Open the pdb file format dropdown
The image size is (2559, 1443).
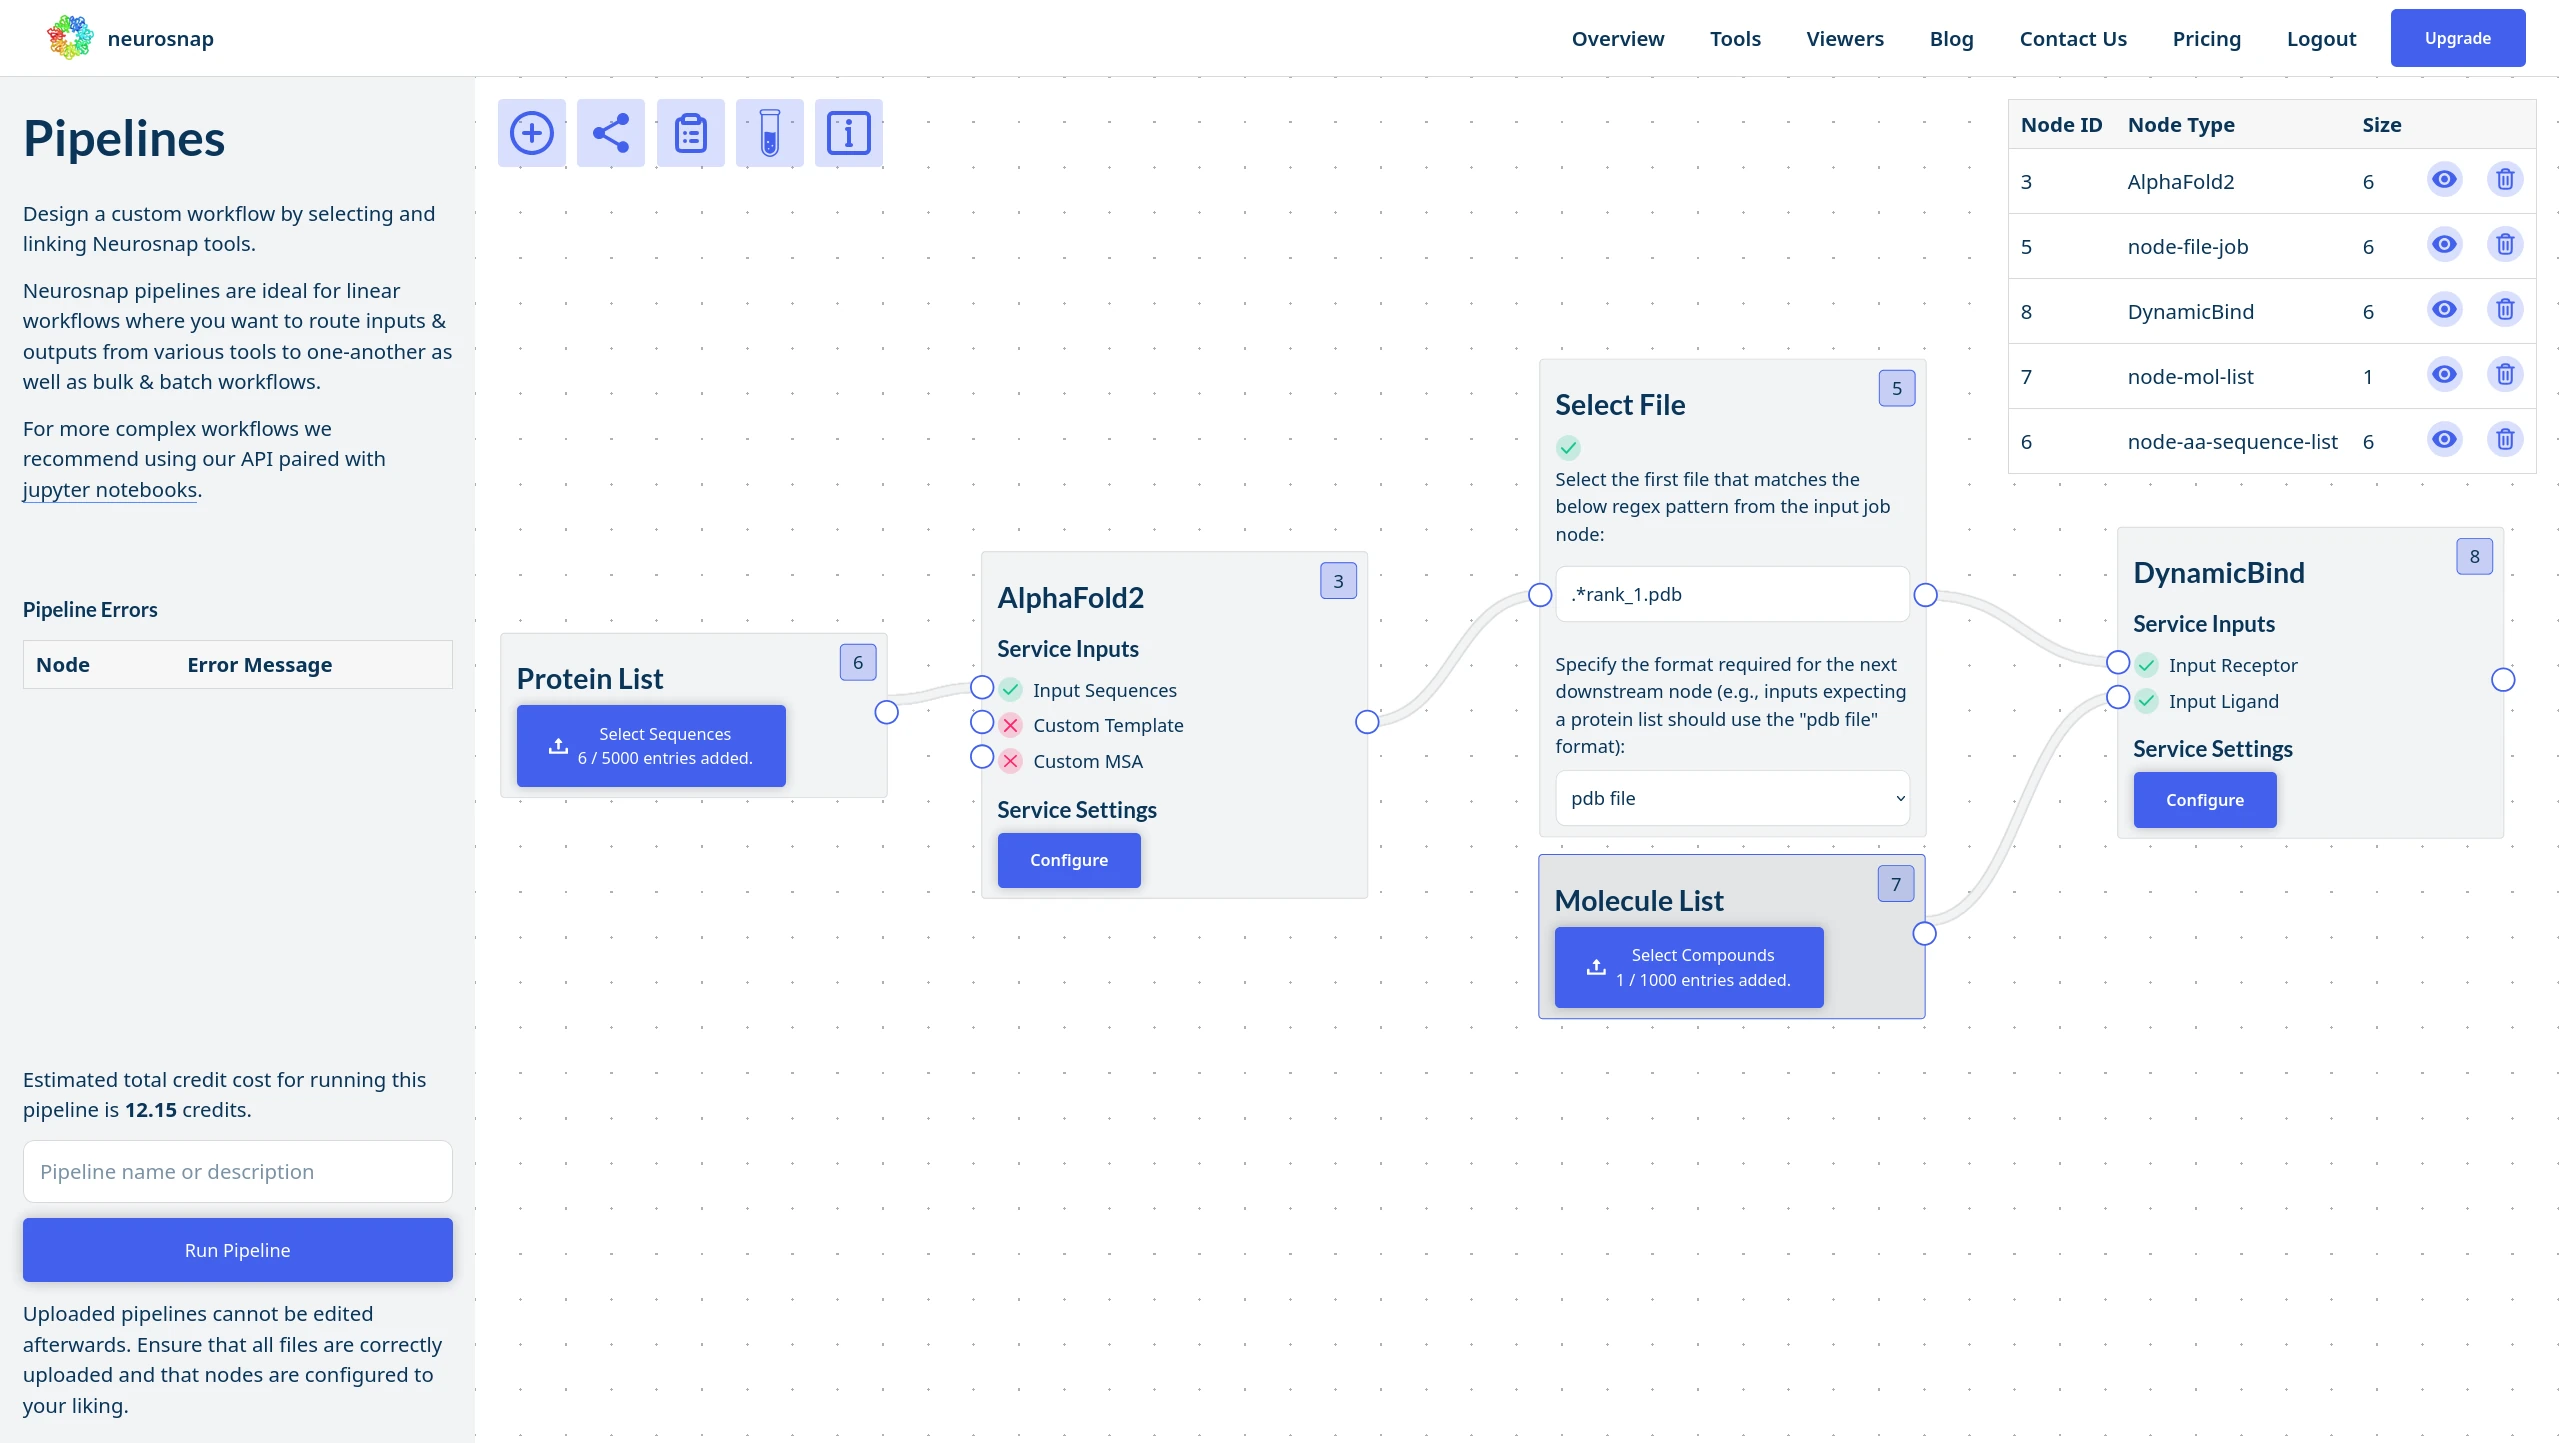coord(1732,797)
